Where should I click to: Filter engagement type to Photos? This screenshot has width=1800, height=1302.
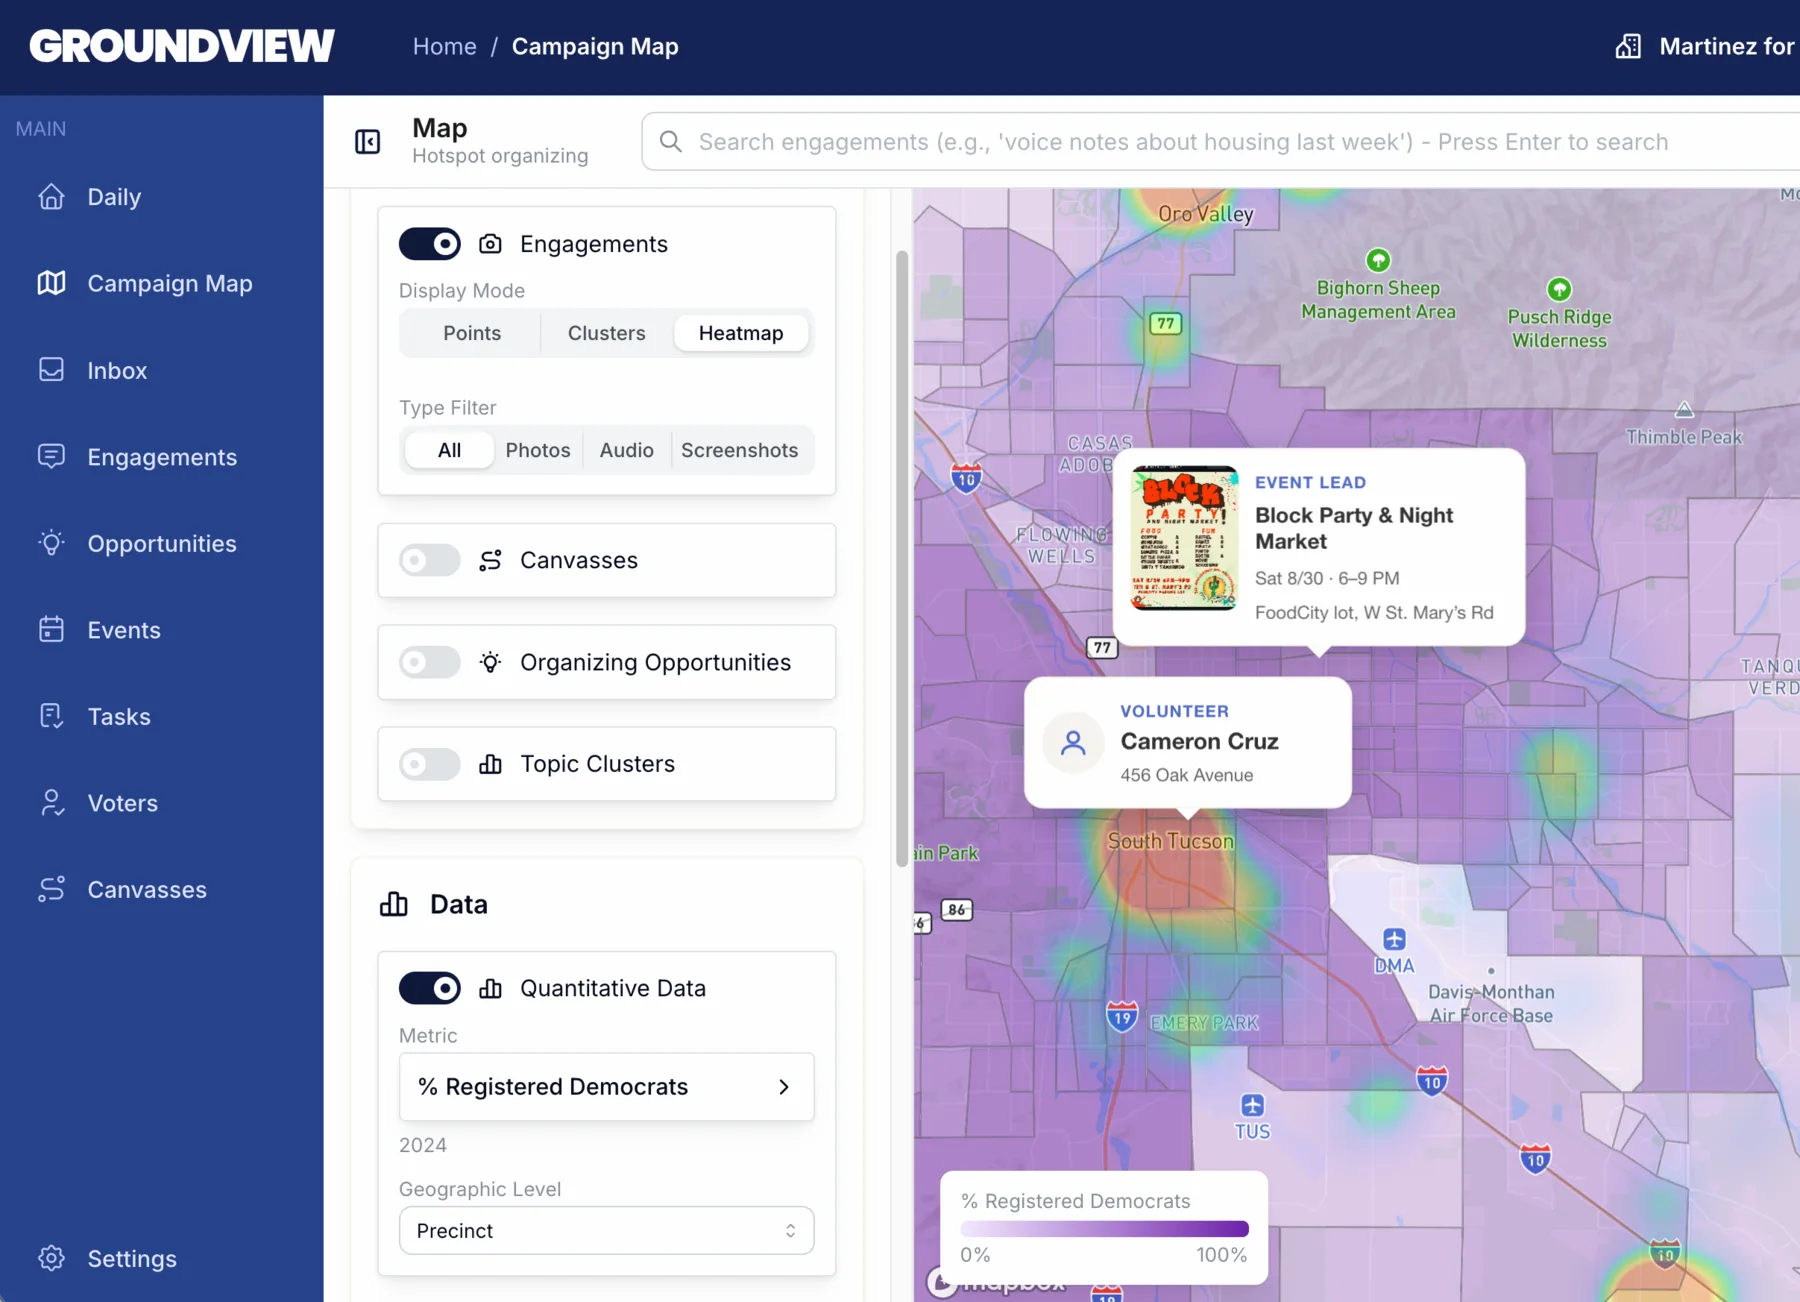click(x=537, y=450)
